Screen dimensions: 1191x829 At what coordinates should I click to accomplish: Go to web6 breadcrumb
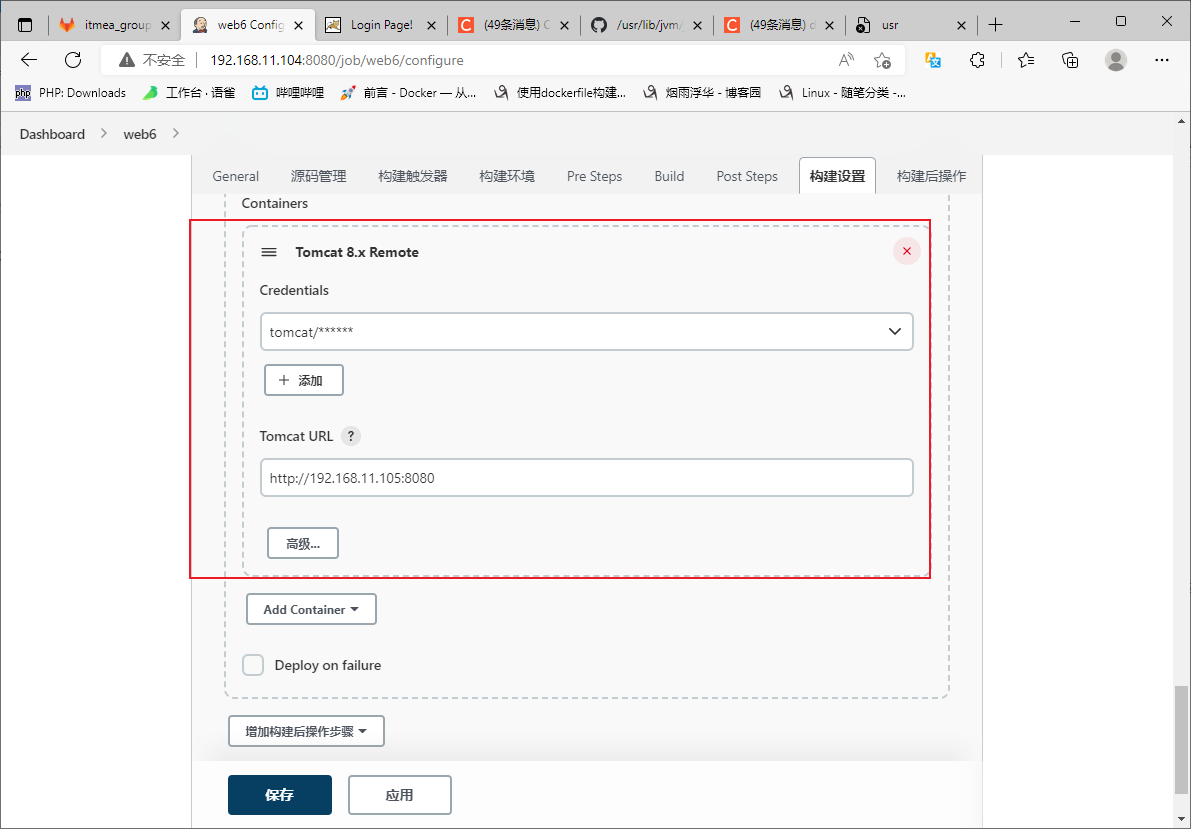coord(140,134)
